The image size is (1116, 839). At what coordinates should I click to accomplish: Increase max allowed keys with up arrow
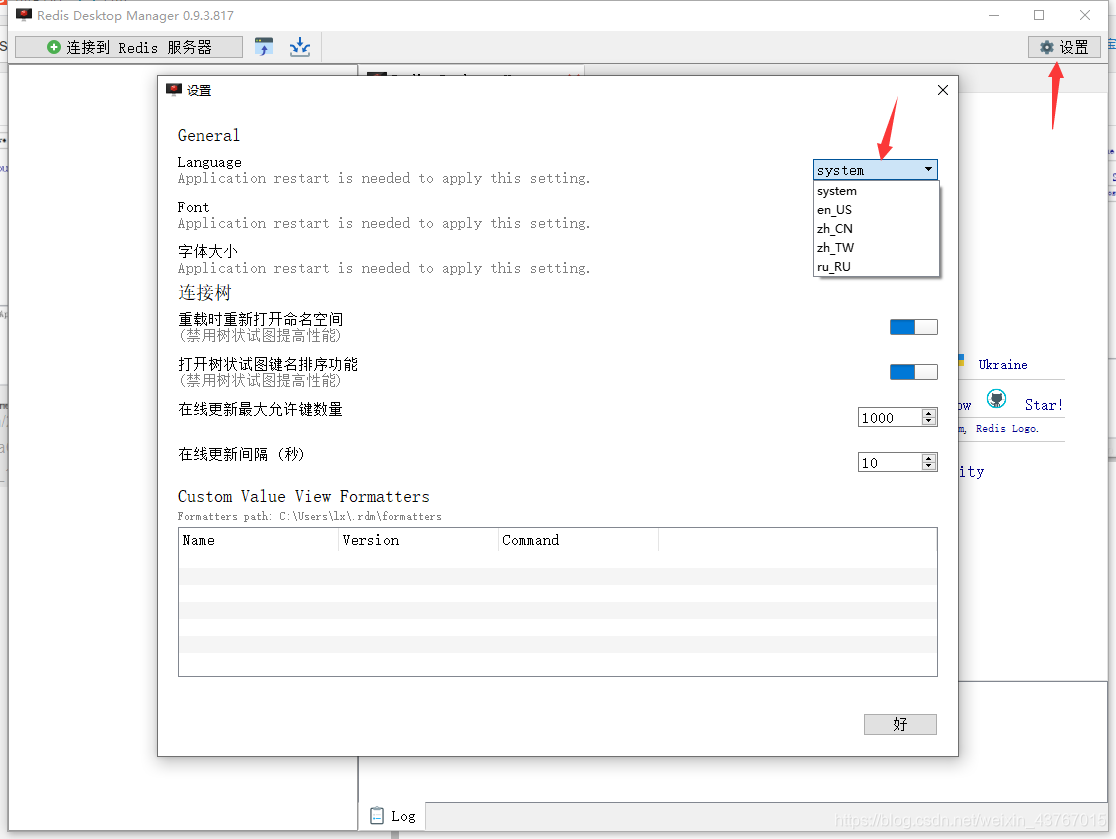coord(928,413)
